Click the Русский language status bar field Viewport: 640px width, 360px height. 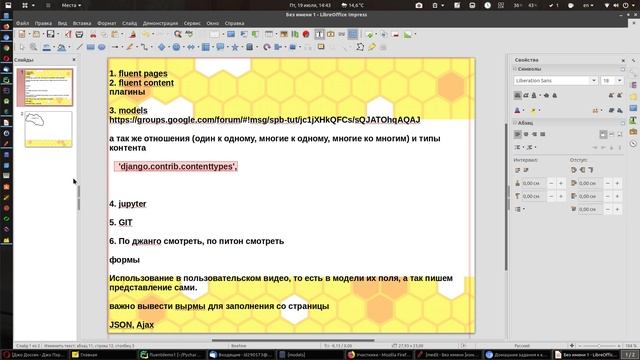pyautogui.click(x=522, y=346)
